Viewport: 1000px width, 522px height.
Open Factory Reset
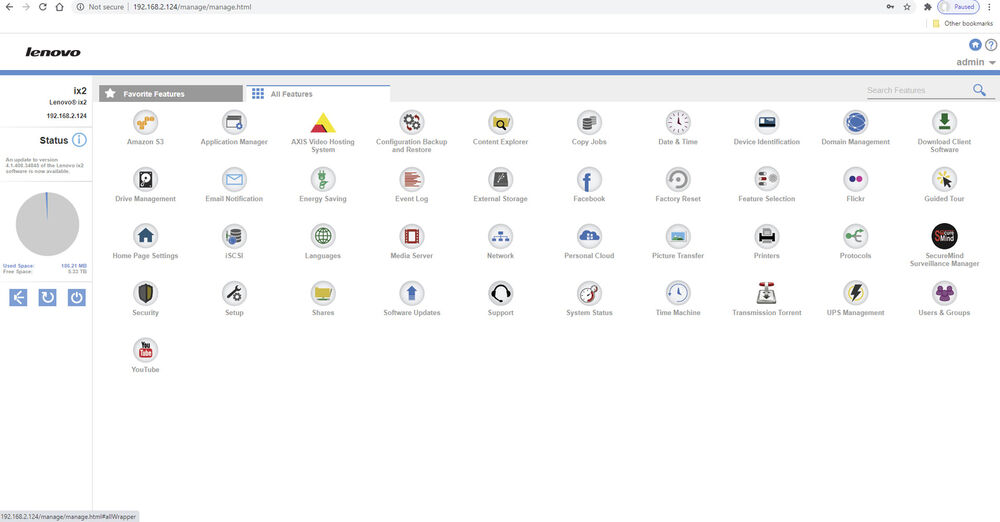pyautogui.click(x=678, y=179)
